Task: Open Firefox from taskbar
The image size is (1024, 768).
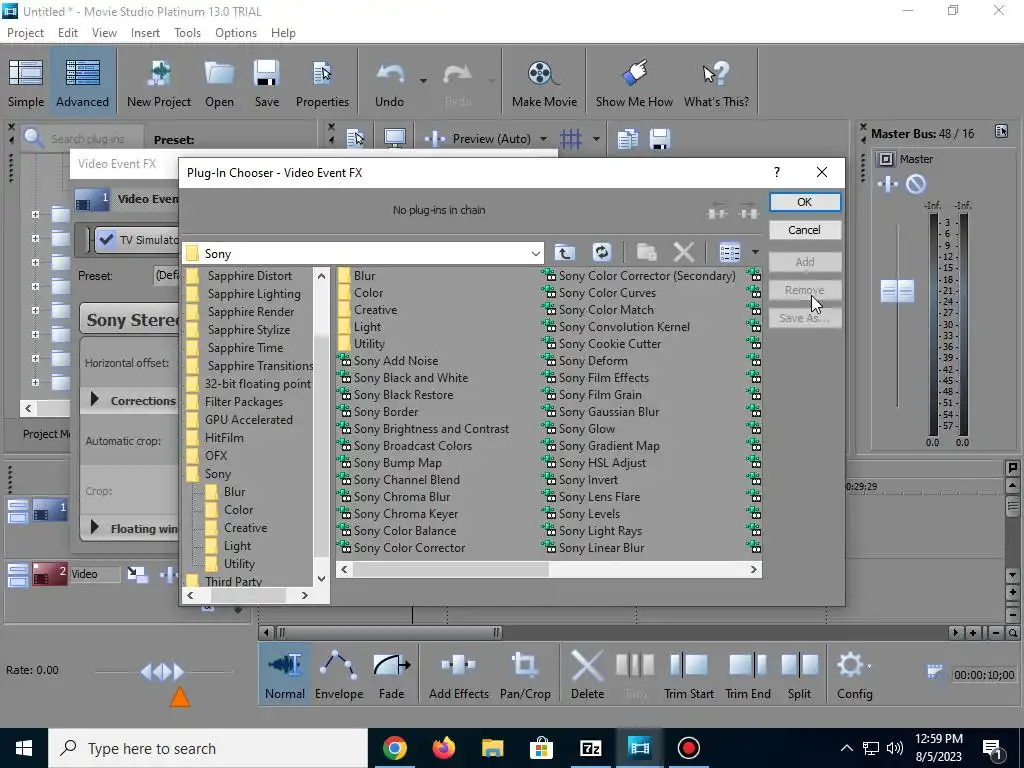Action: coord(443,748)
